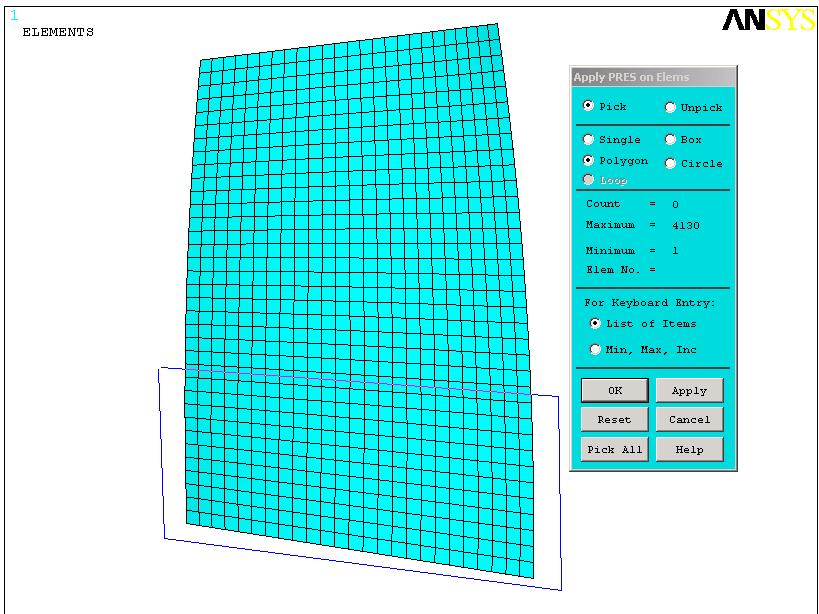Click the window number 1 label
This screenshot has width=819, height=614.
click(x=14, y=16)
